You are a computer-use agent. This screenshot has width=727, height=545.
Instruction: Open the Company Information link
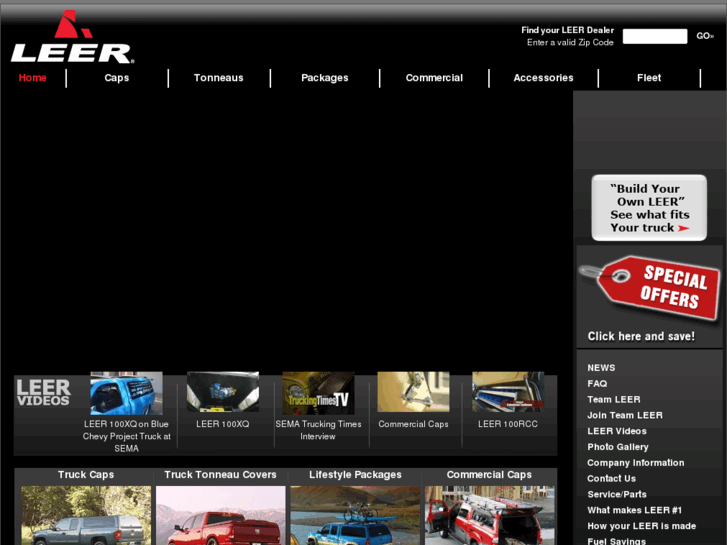636,462
